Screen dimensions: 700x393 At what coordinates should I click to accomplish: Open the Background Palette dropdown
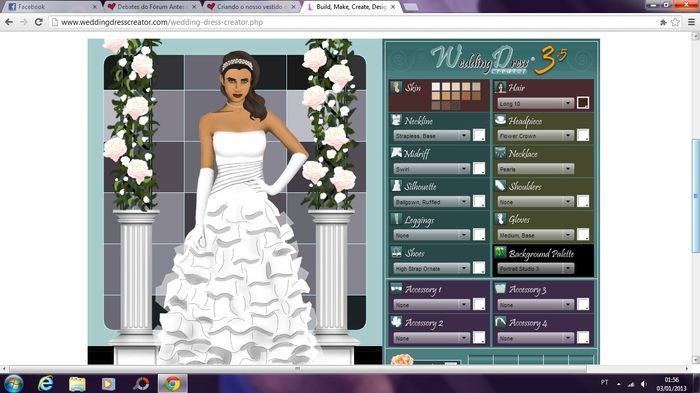click(535, 268)
